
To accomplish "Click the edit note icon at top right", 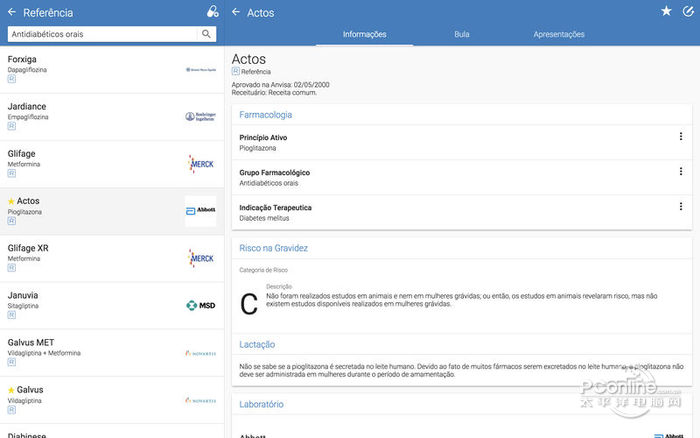I will click(688, 11).
